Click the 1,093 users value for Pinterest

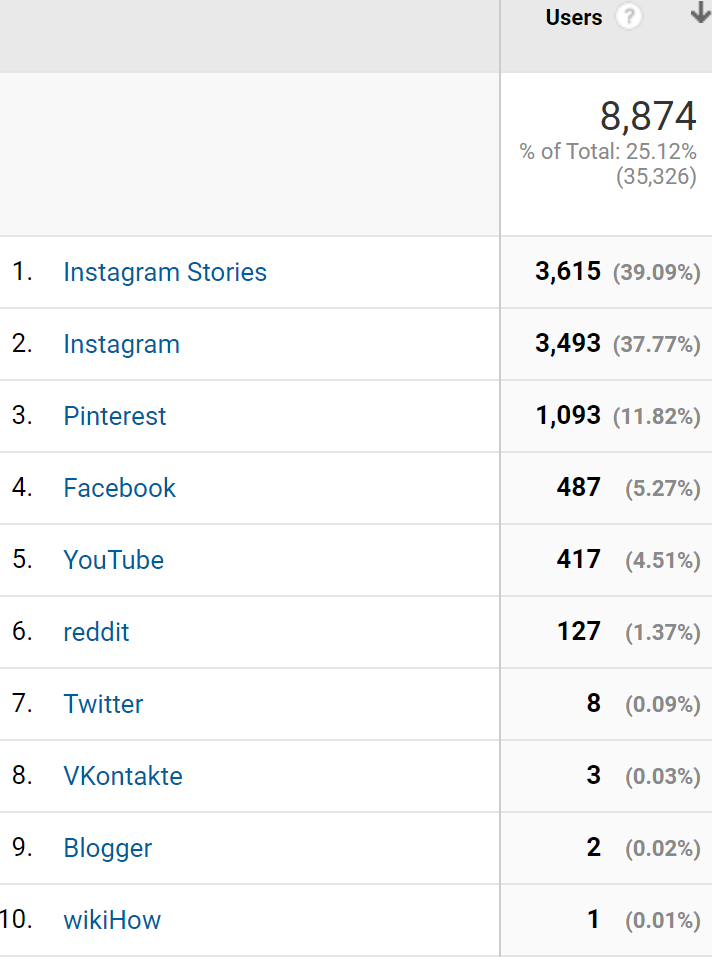click(568, 416)
